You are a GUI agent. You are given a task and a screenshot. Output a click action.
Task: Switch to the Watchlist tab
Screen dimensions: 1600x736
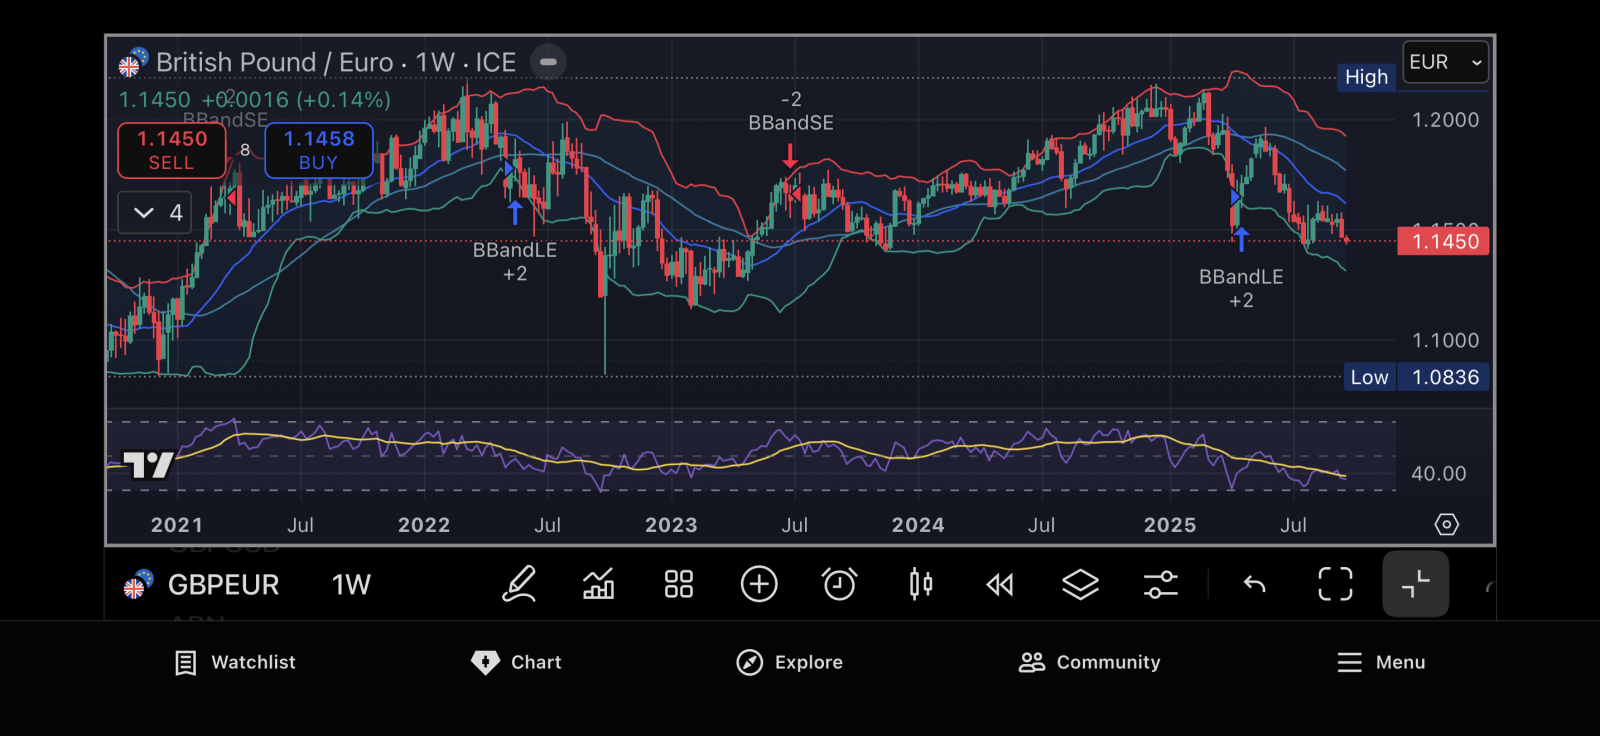coord(235,662)
